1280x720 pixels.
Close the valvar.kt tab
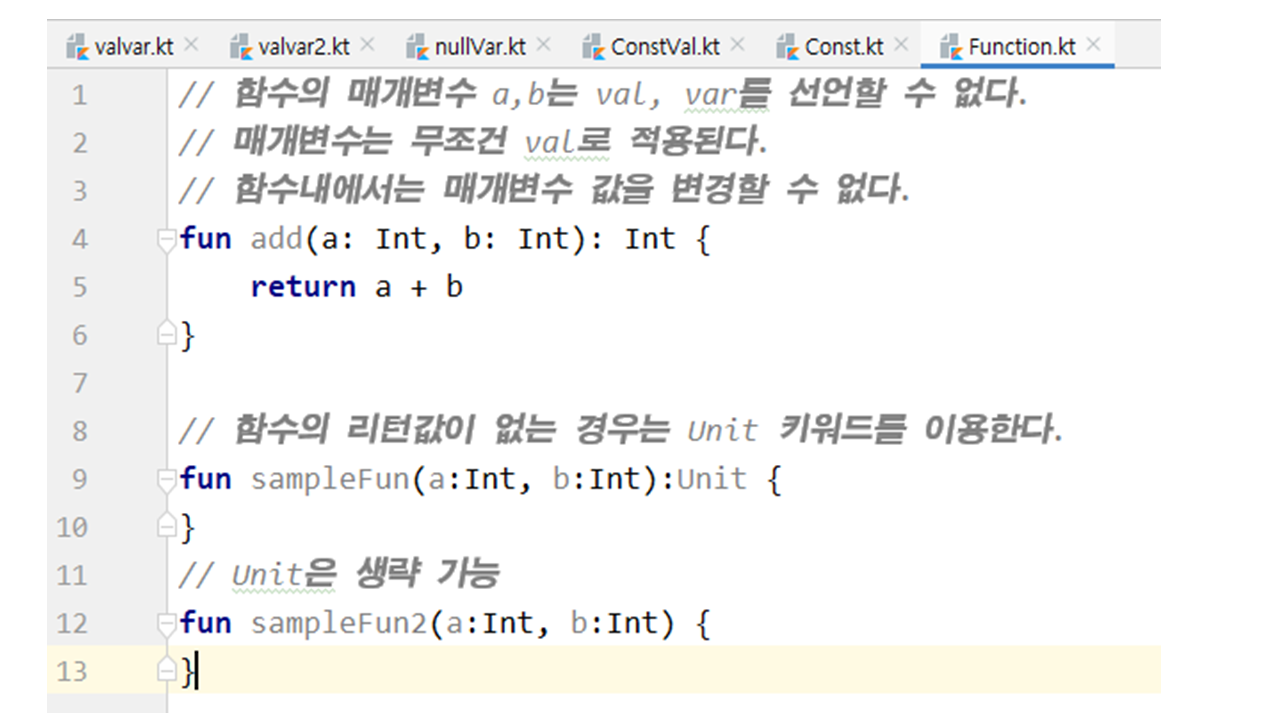[x=192, y=45]
